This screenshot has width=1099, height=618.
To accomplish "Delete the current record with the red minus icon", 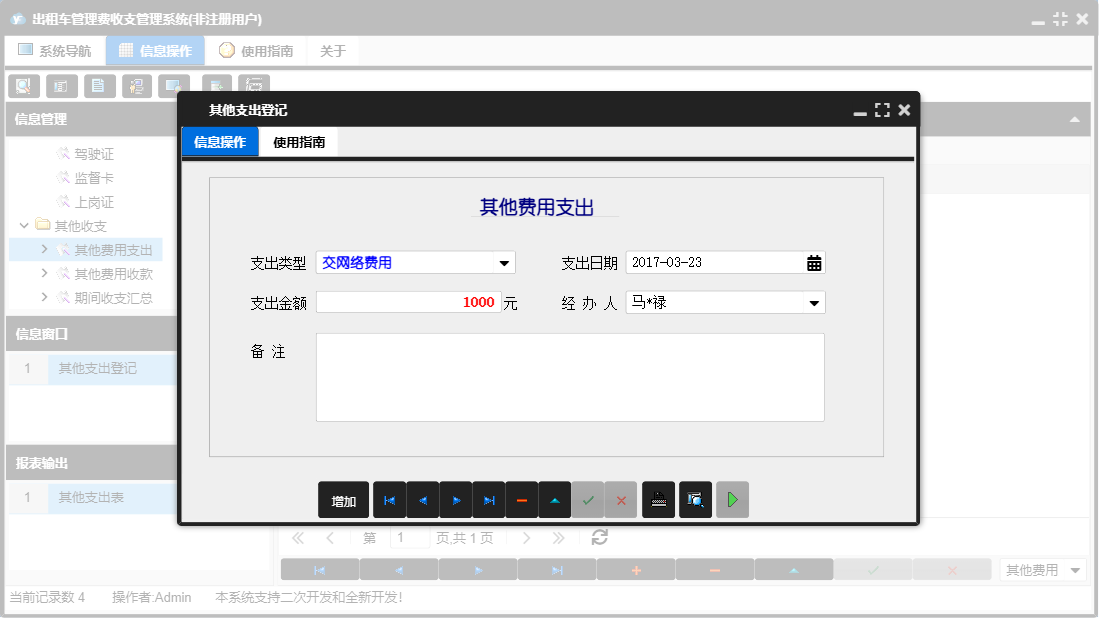I will 521,499.
